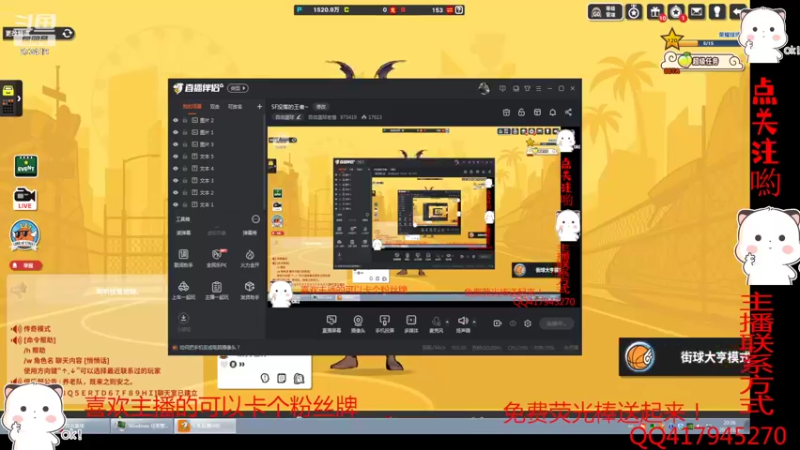
Task: Toggle the lock for 图片 2 layer
Action: [x=185, y=120]
